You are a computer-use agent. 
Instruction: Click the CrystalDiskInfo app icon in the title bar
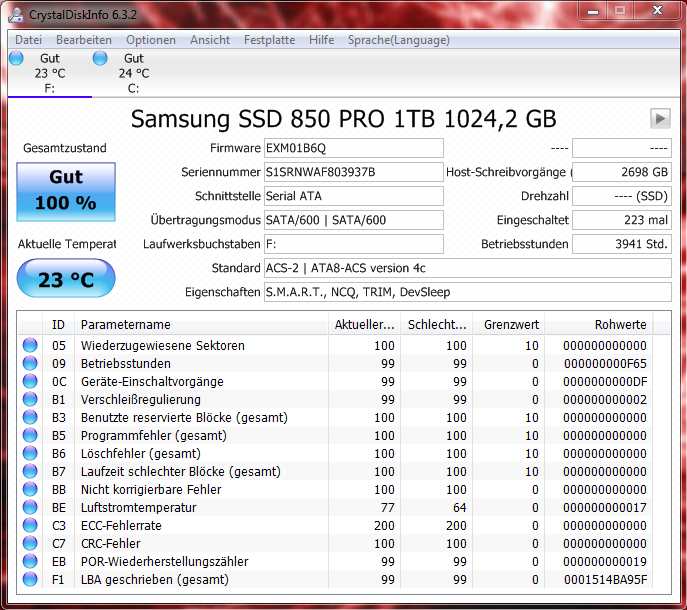click(16, 14)
